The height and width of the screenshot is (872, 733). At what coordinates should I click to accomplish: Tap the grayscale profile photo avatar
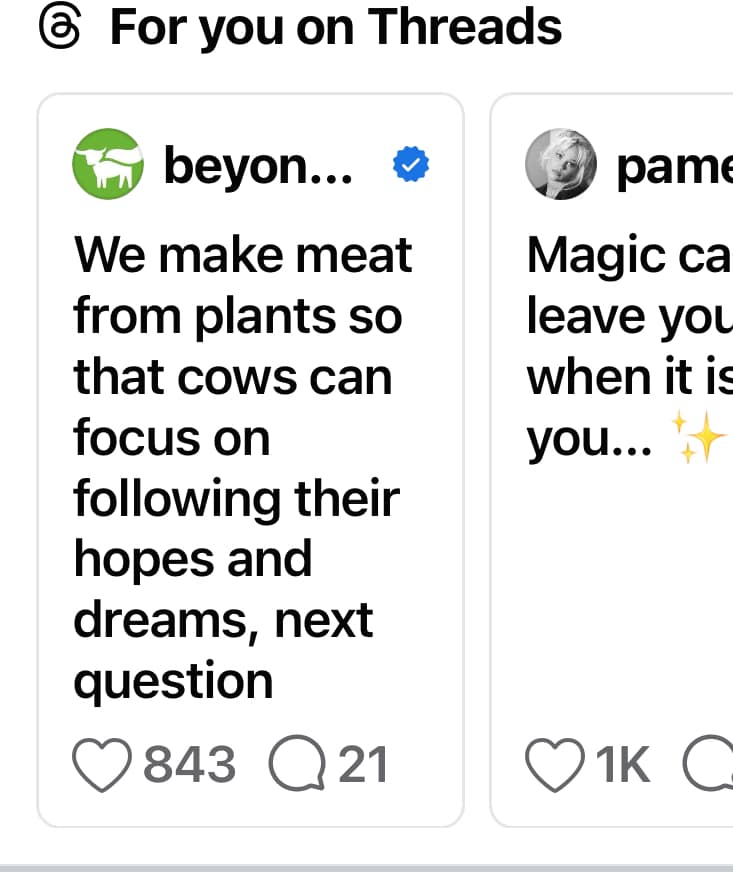click(561, 165)
